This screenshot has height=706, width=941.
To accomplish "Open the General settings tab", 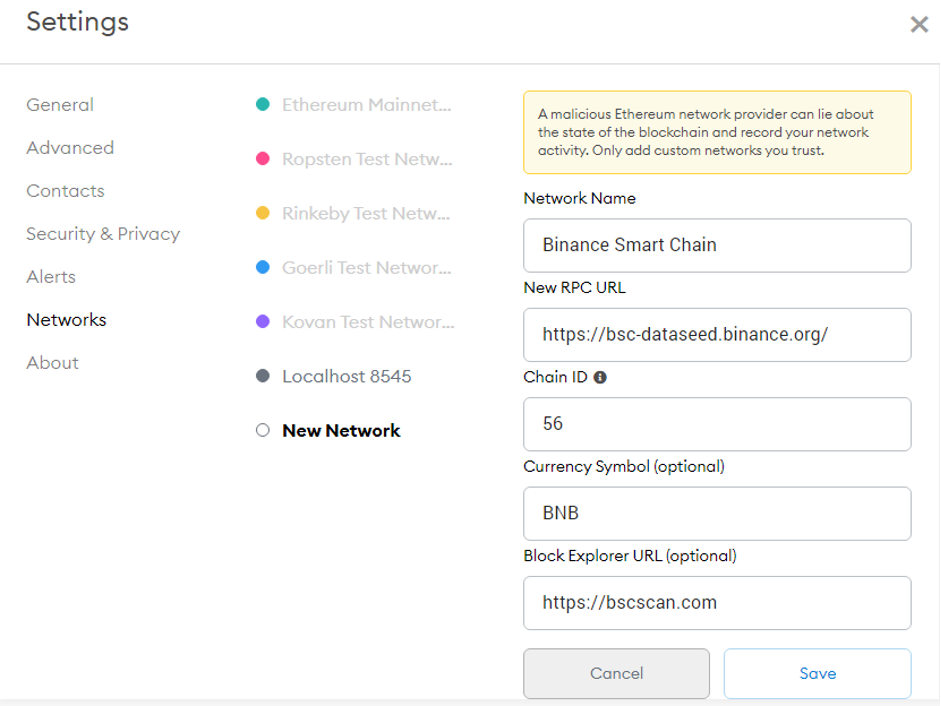I will 60,104.
